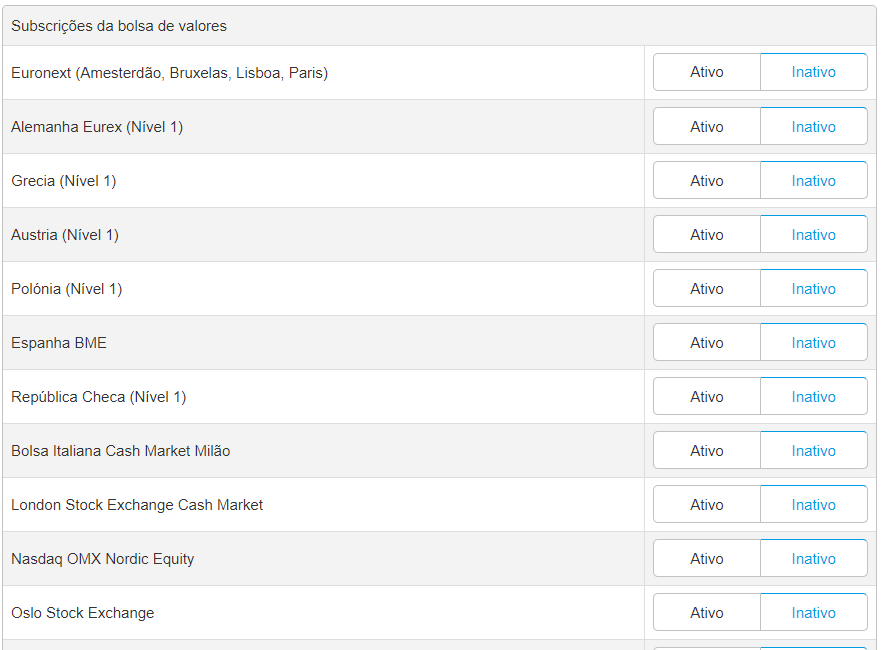Activate Alemanha Eurex (Nível 1) subscription
The image size is (889, 650).
click(x=707, y=126)
